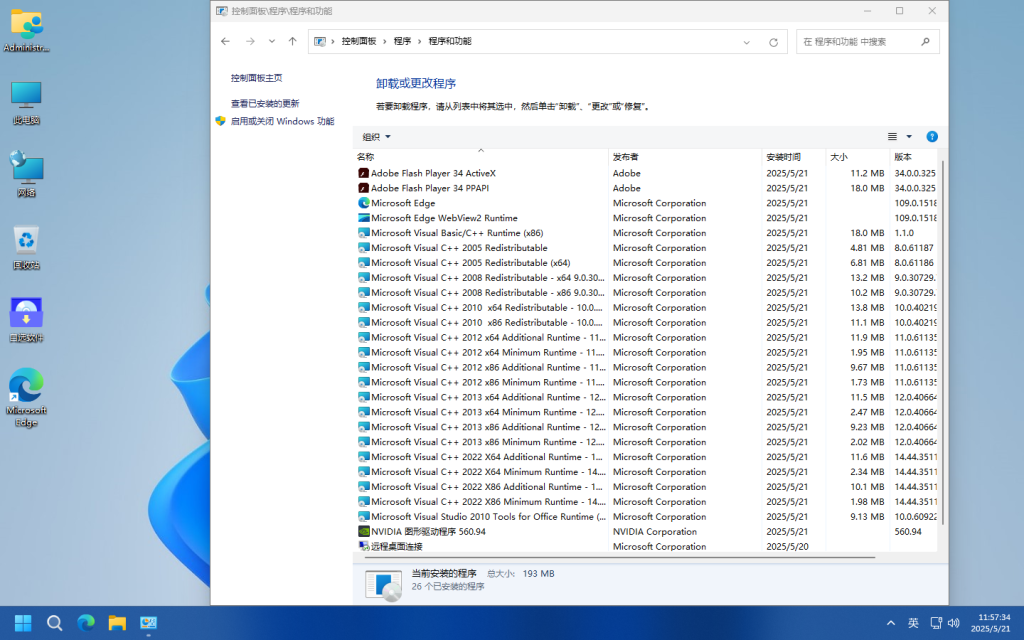1024x640 pixels.
Task: Open the network tray icon
Action: 936,623
